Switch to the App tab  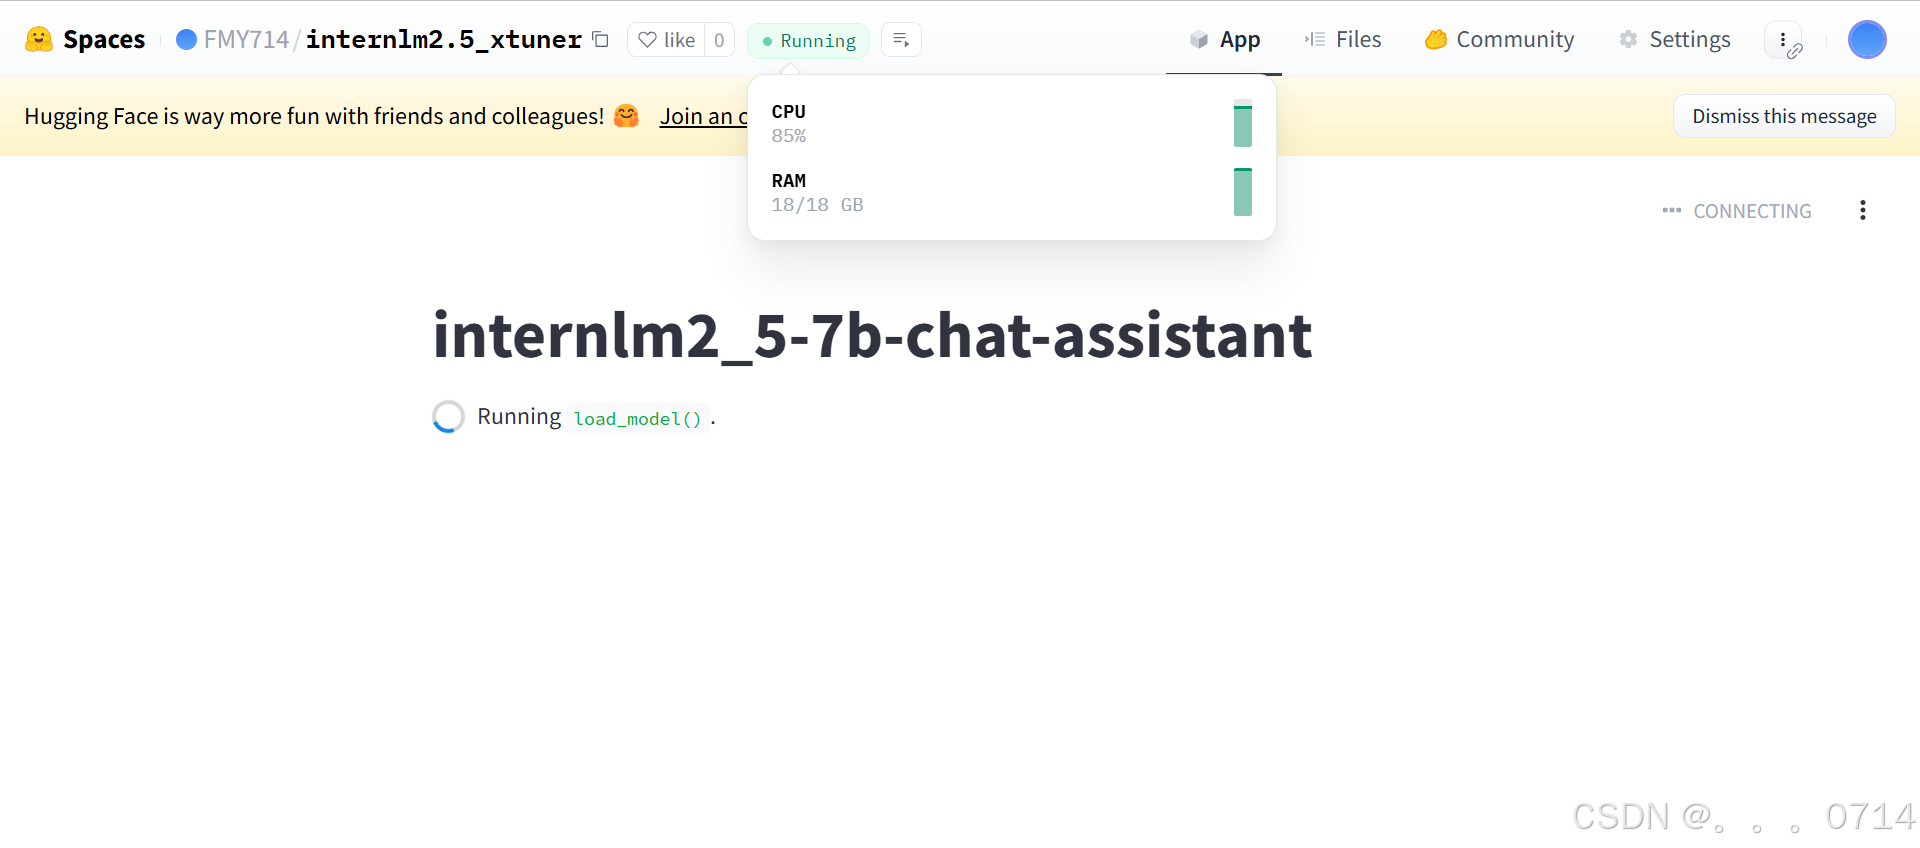pyautogui.click(x=1224, y=40)
